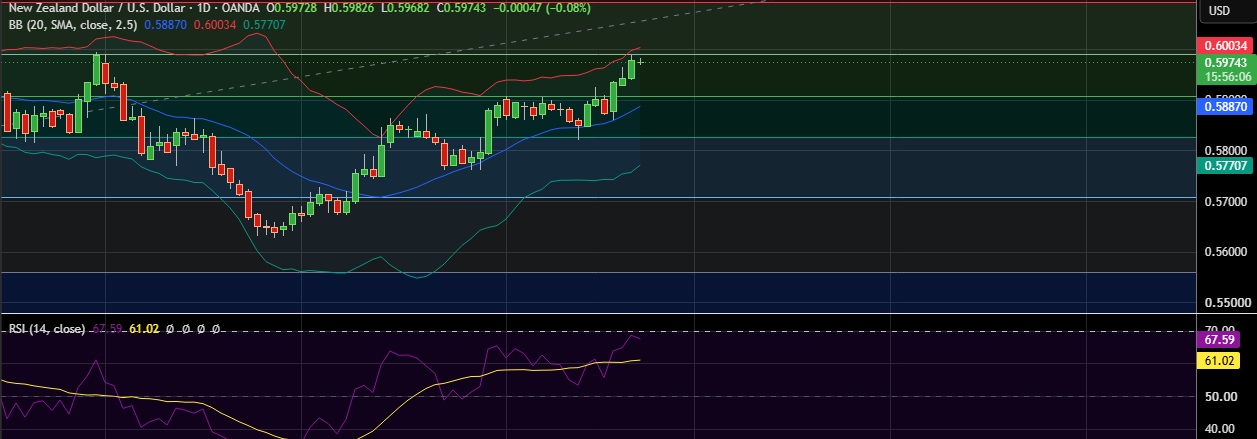Screen dimensions: 1257x439
Task: Click the blue 0.58870 price axis label
Action: point(1224,105)
